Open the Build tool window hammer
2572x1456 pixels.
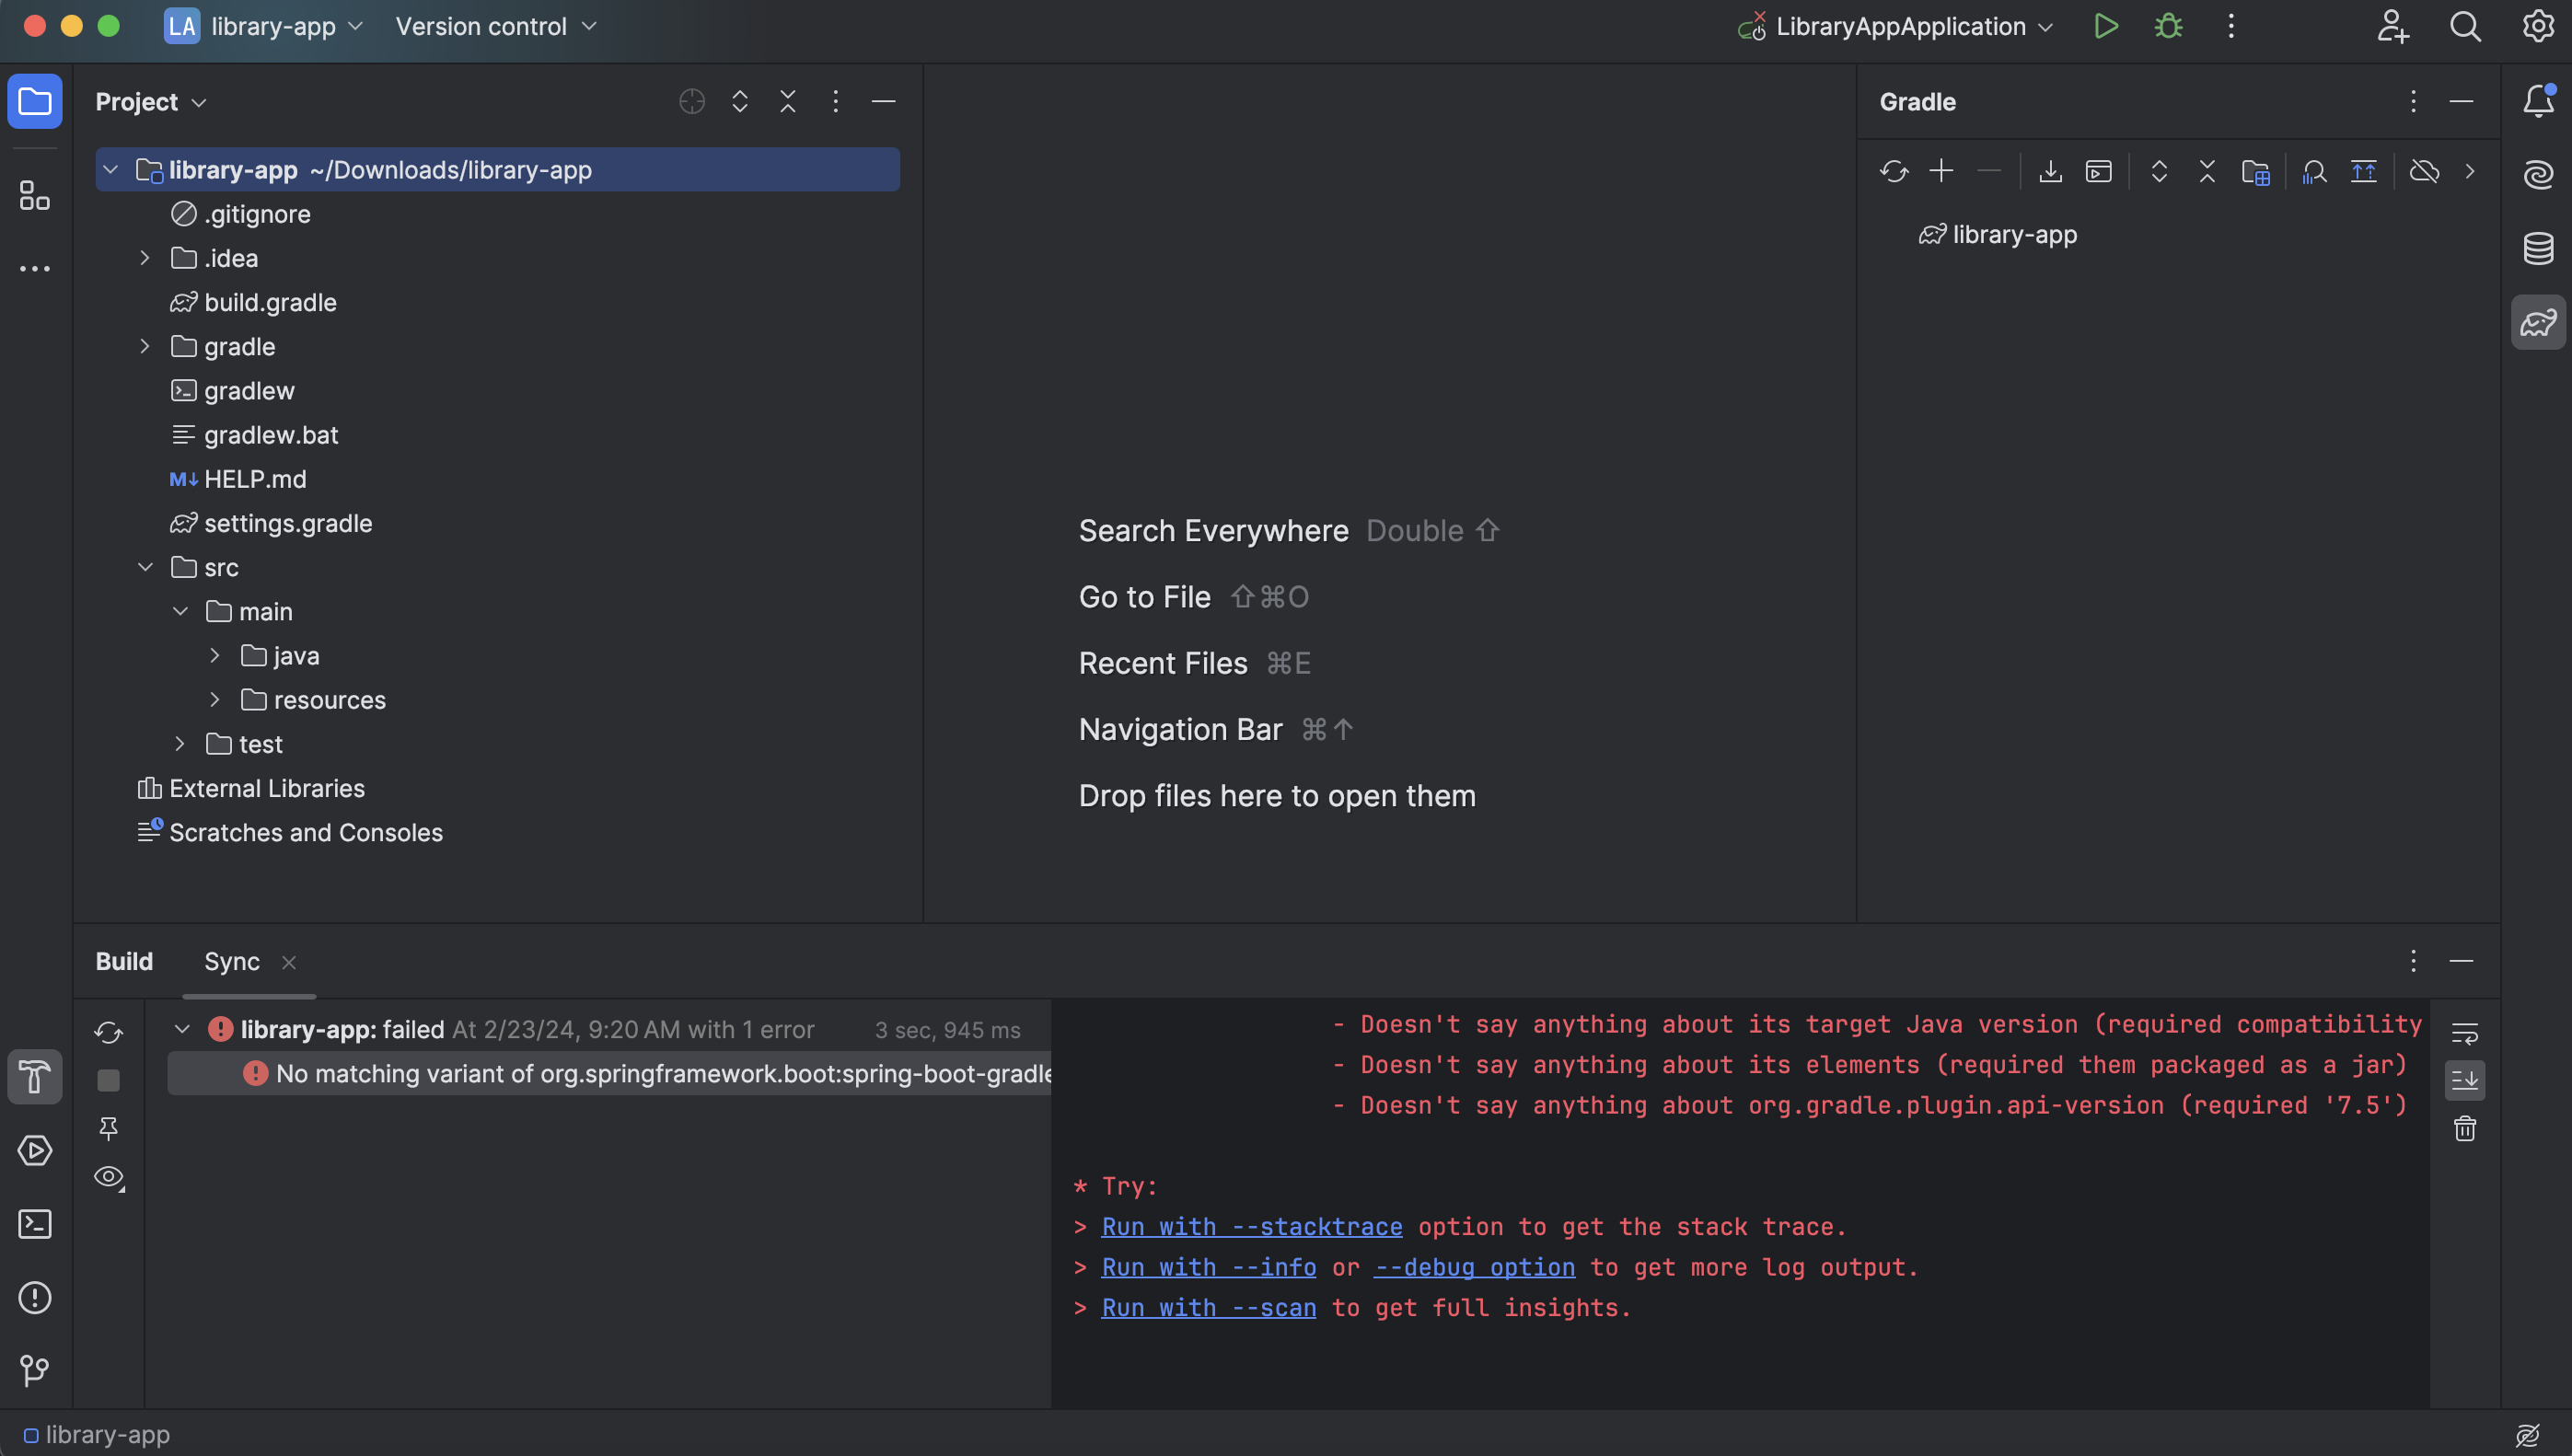pos(35,1077)
